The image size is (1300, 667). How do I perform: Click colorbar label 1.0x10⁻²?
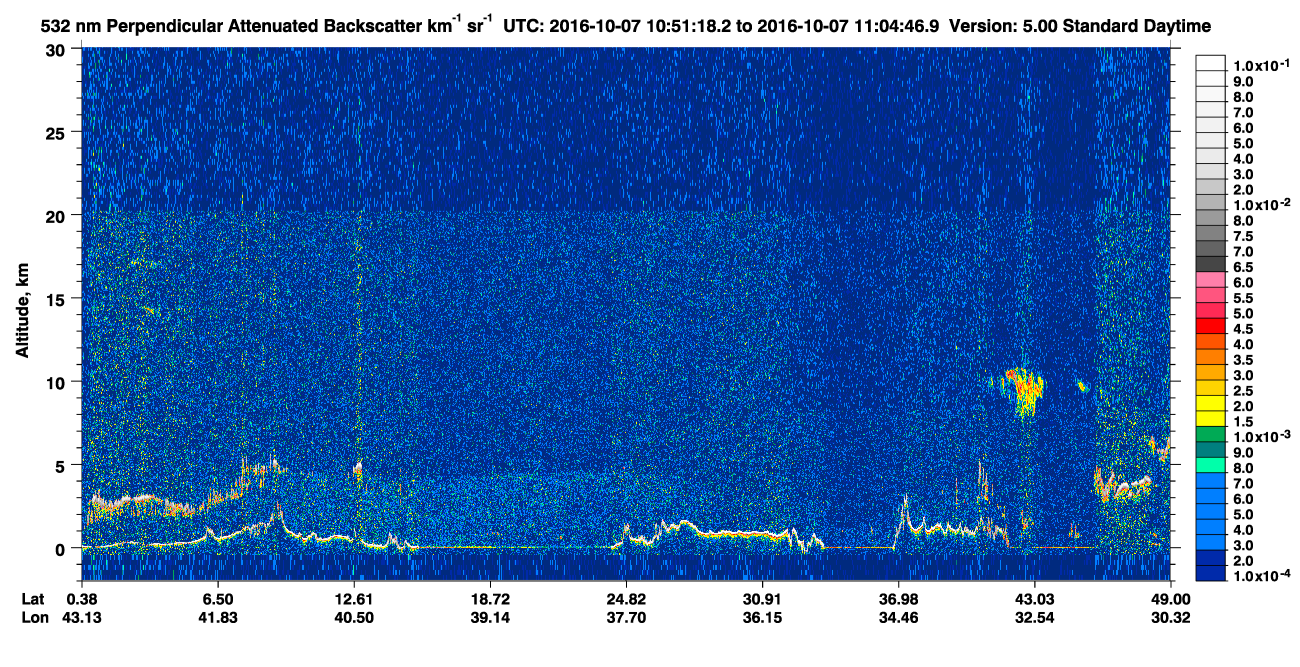click(1260, 206)
